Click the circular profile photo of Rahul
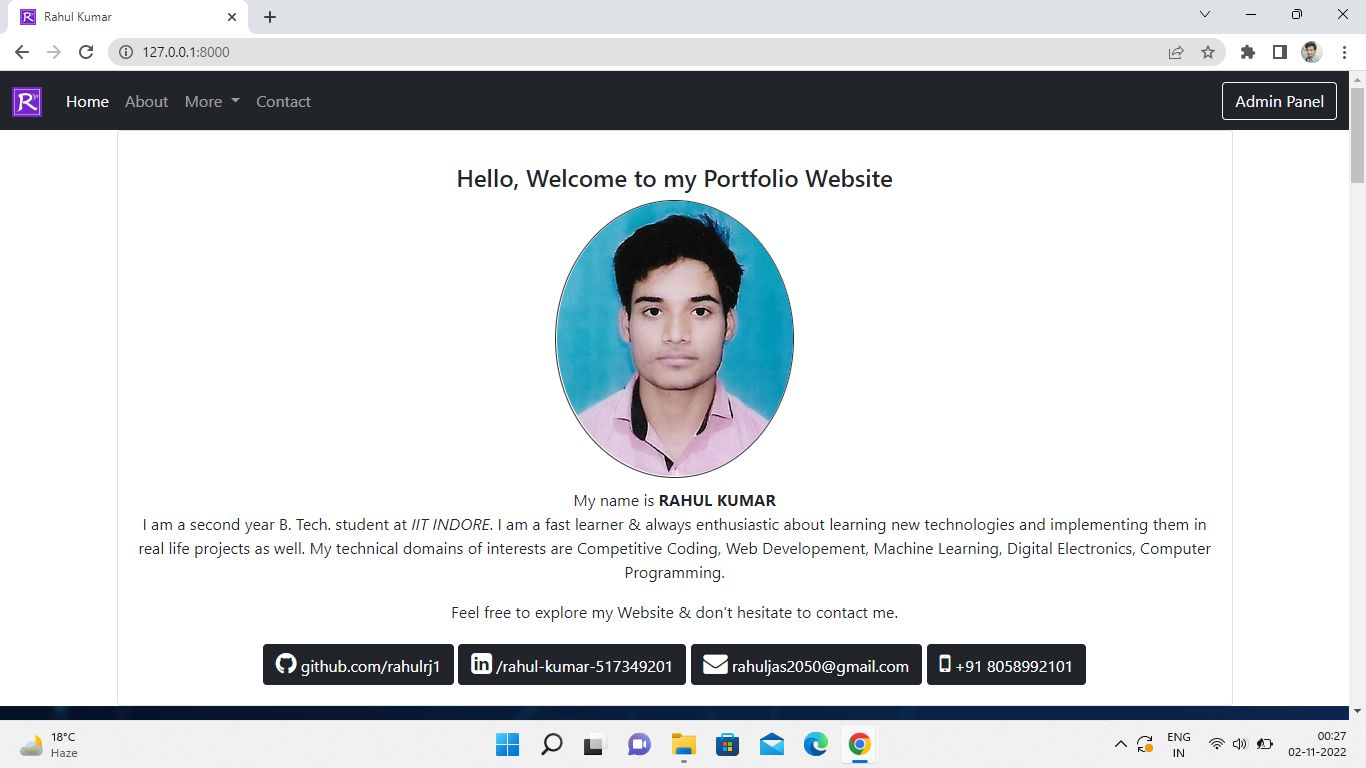 tap(675, 338)
